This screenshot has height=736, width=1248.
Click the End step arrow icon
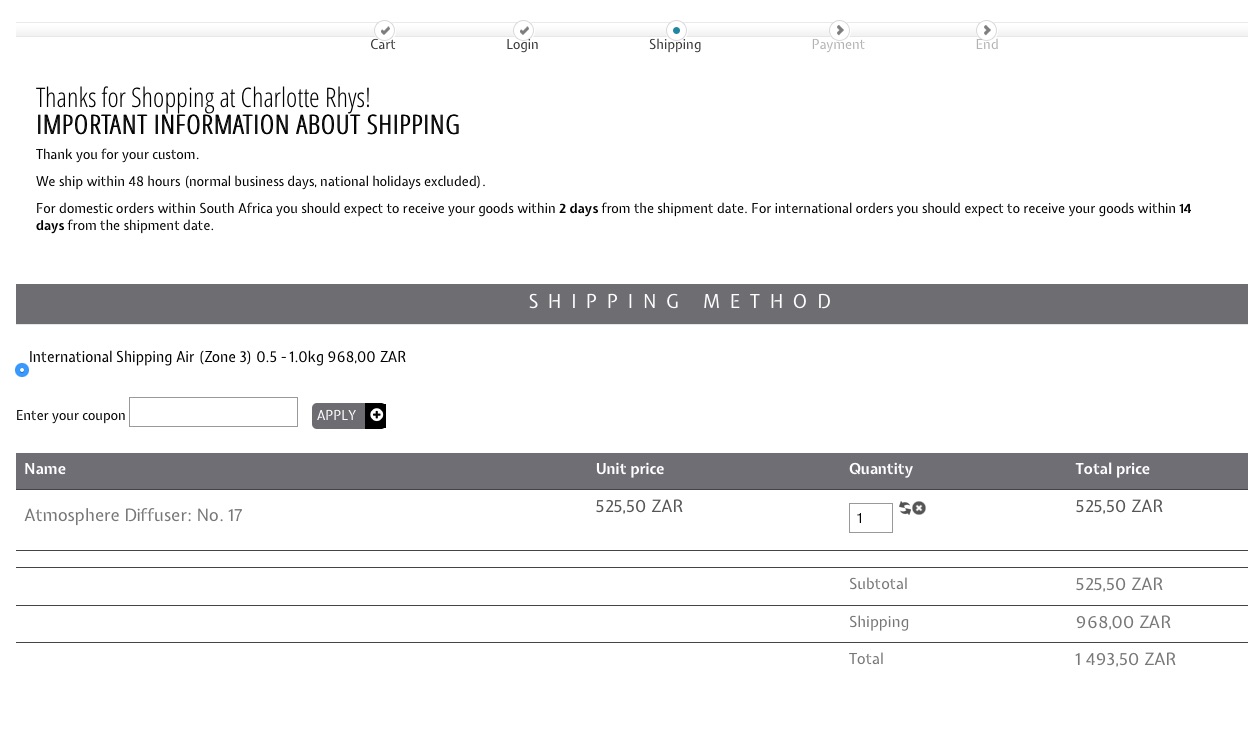pos(986,30)
